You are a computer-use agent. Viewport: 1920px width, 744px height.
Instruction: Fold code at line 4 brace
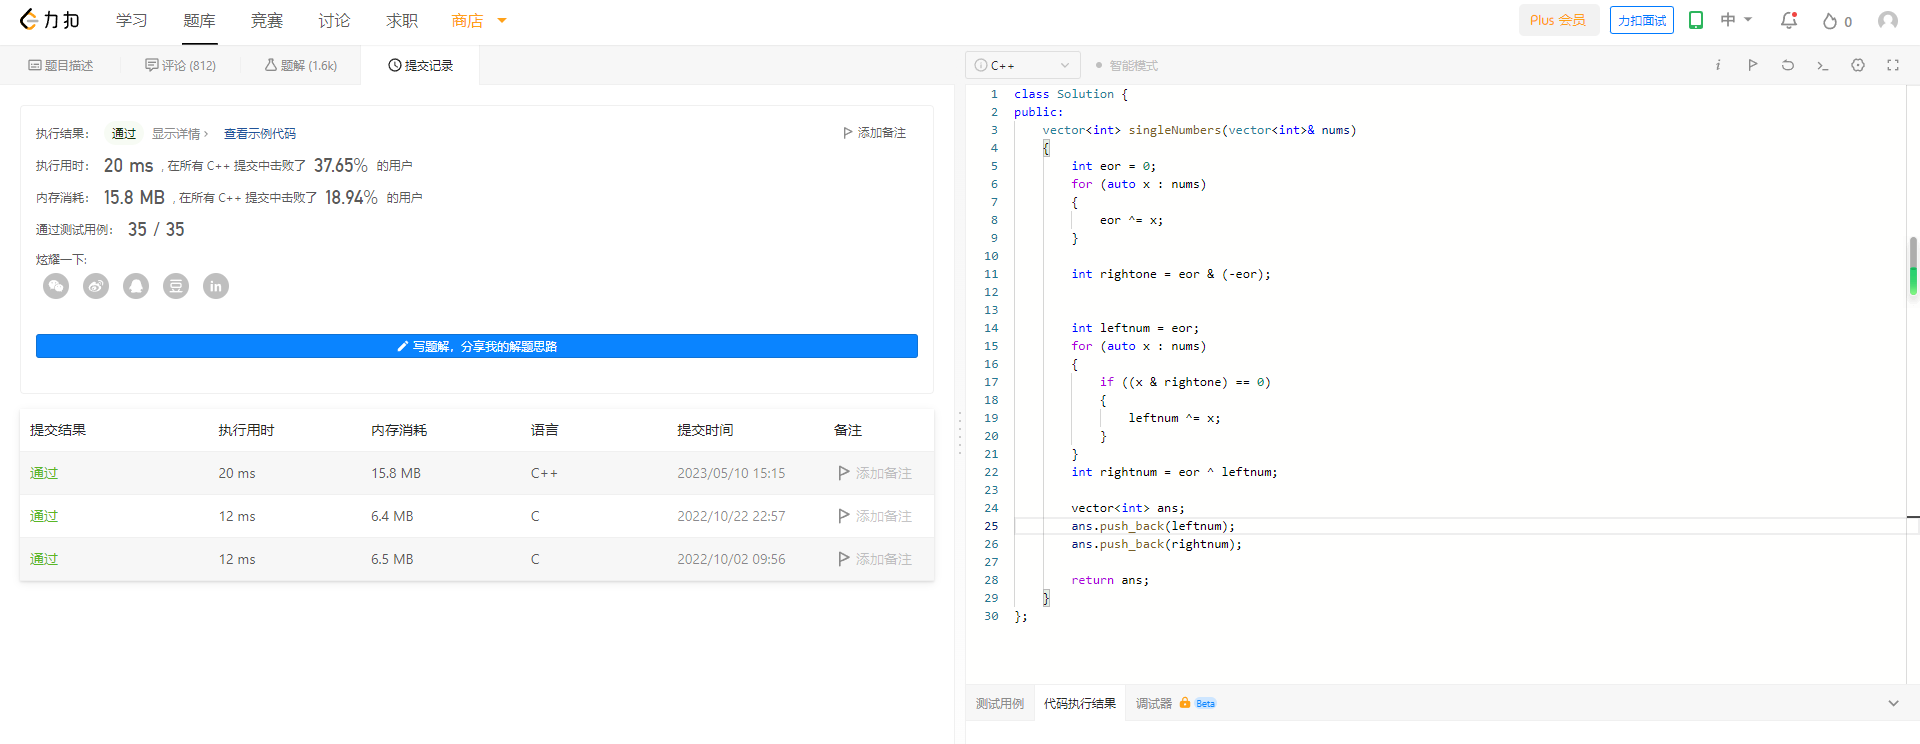coord(1046,148)
